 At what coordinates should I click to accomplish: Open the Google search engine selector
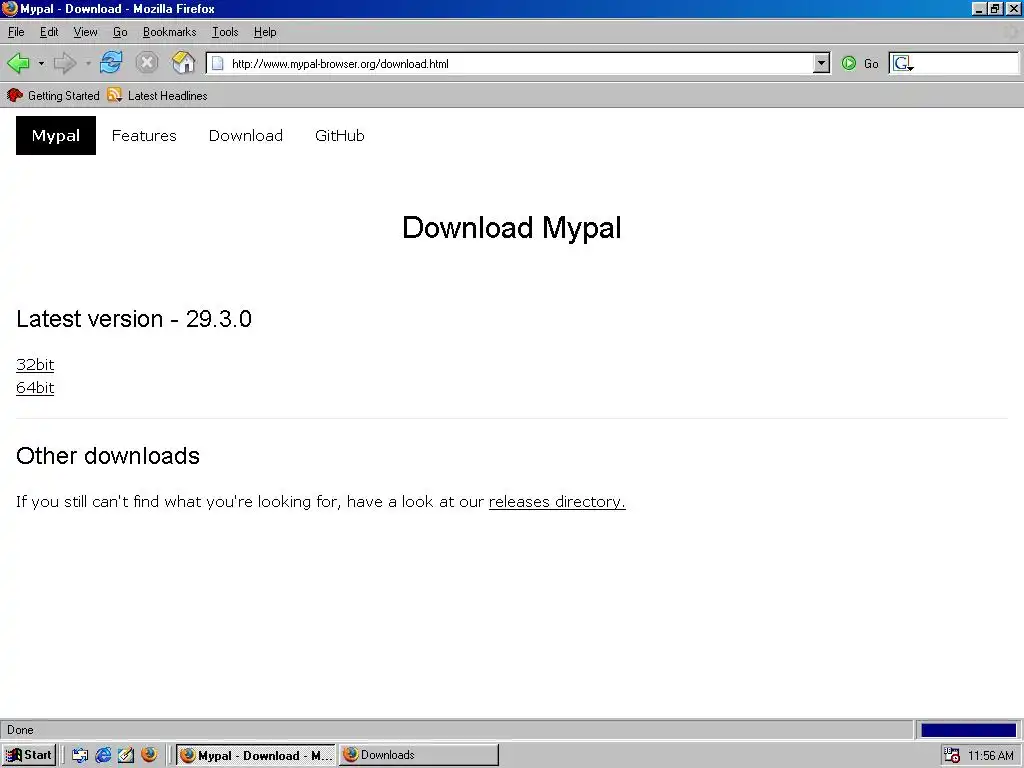[x=903, y=63]
